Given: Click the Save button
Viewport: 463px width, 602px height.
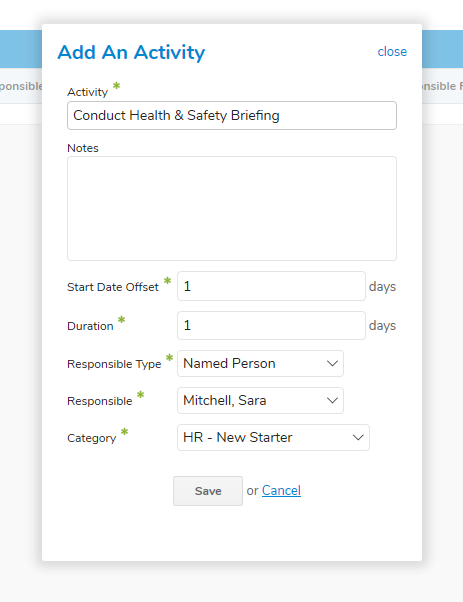Looking at the screenshot, I should [x=208, y=491].
